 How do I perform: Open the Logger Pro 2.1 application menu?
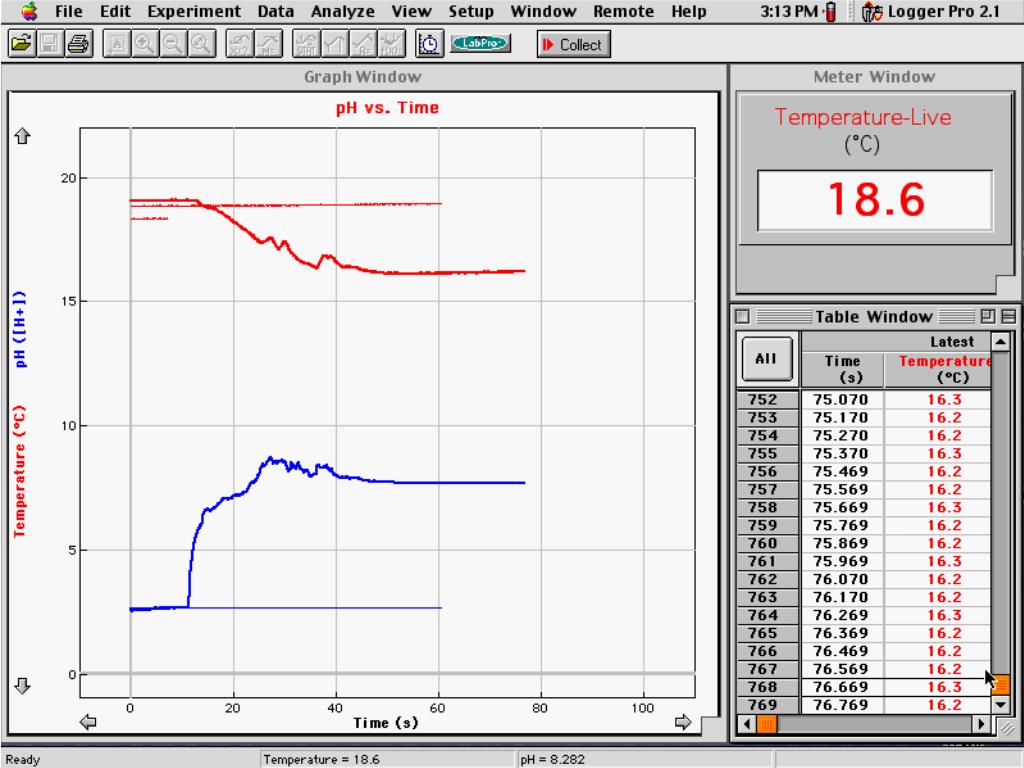[x=931, y=11]
